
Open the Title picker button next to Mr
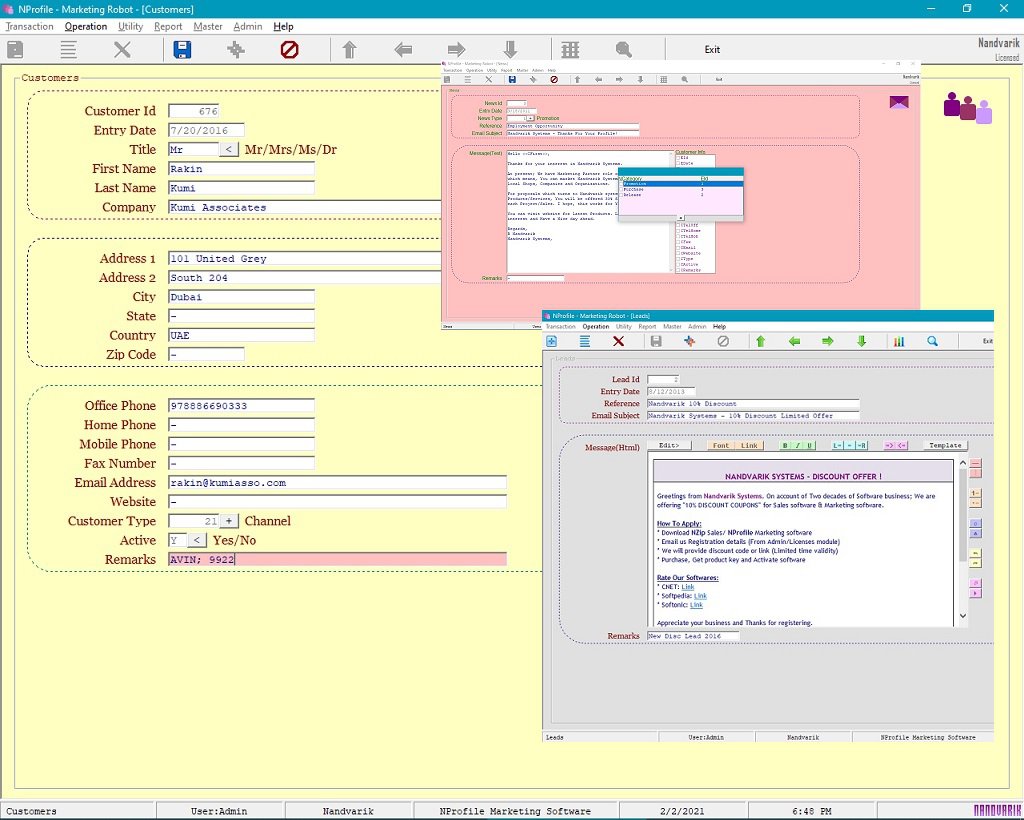[x=228, y=150]
